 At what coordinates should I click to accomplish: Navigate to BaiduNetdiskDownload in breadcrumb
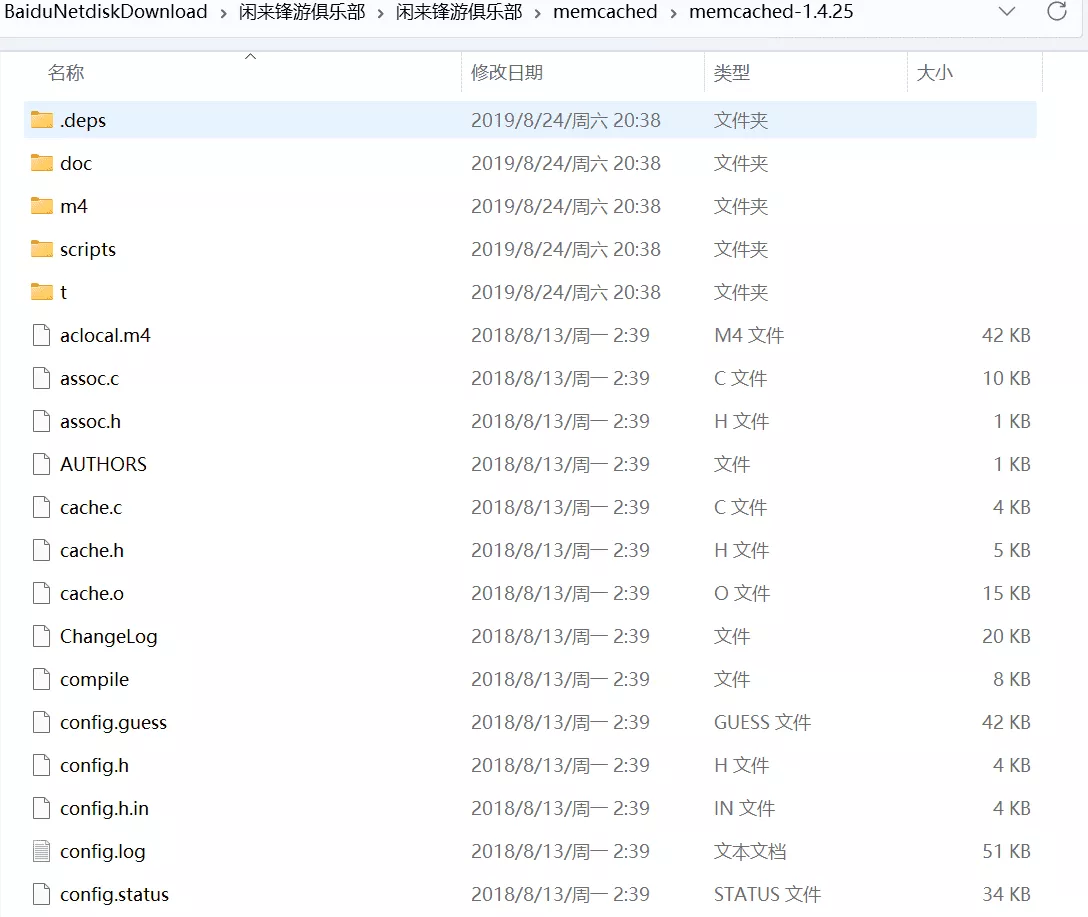[106, 12]
